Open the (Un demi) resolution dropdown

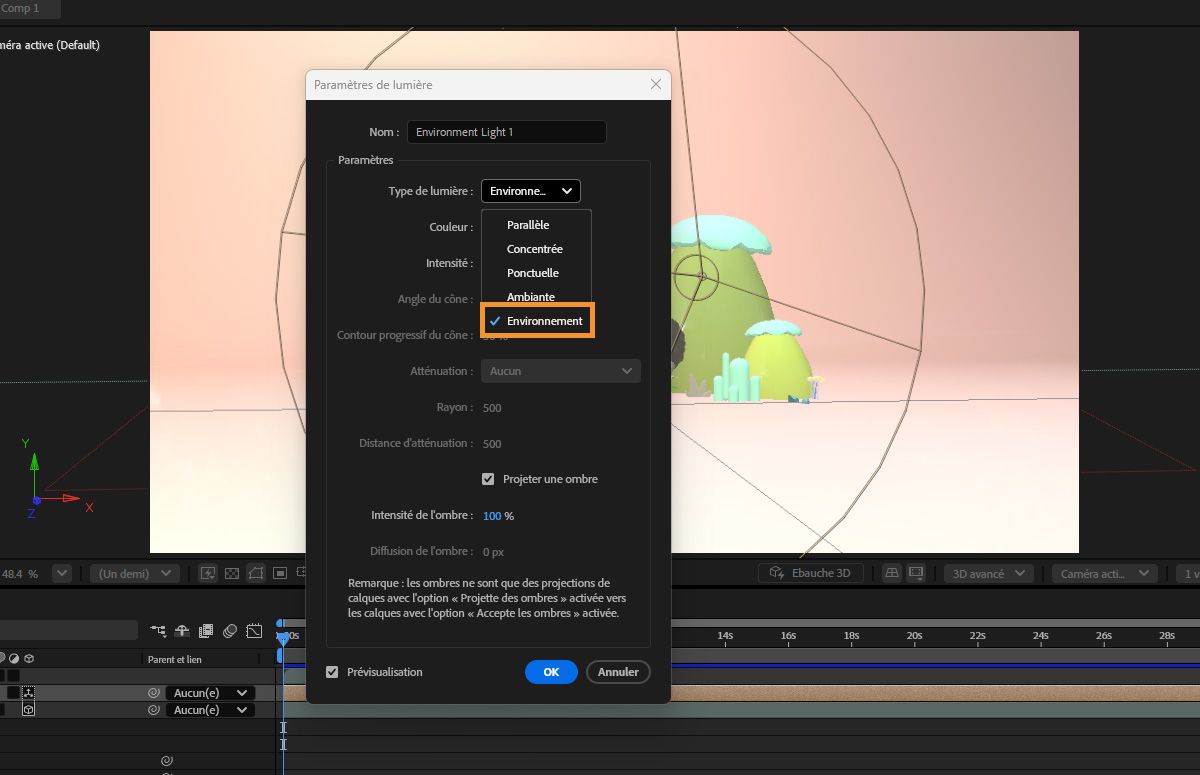(x=134, y=573)
